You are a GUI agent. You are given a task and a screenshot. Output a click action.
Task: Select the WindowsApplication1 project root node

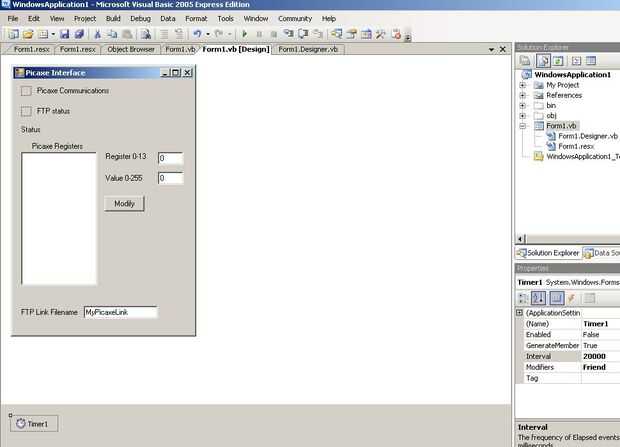(x=573, y=75)
